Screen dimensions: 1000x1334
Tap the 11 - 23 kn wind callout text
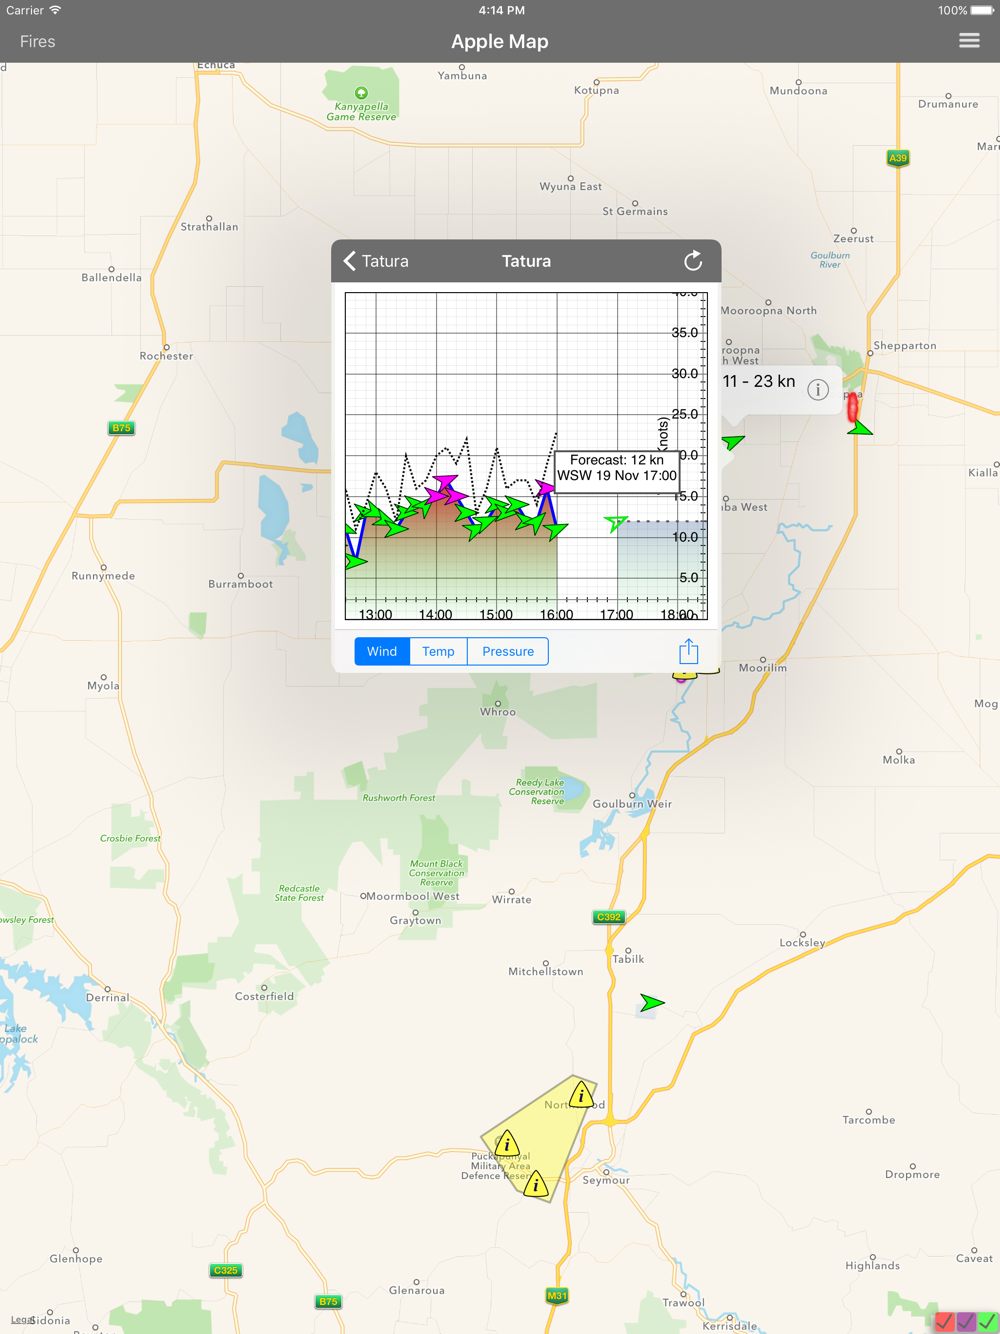759,381
